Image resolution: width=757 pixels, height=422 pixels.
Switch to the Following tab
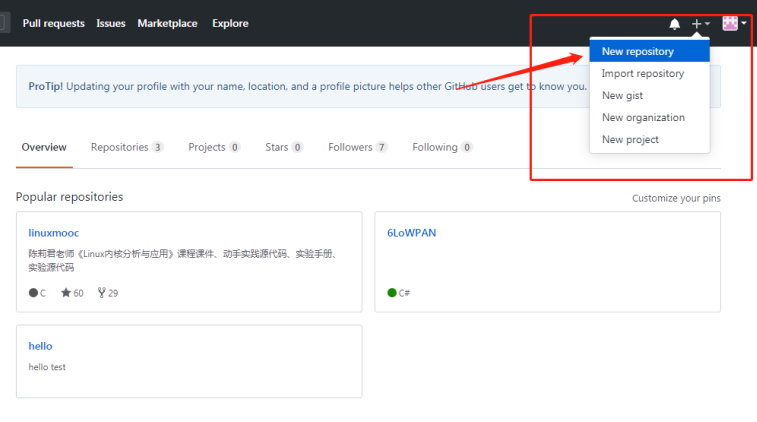click(x=442, y=147)
